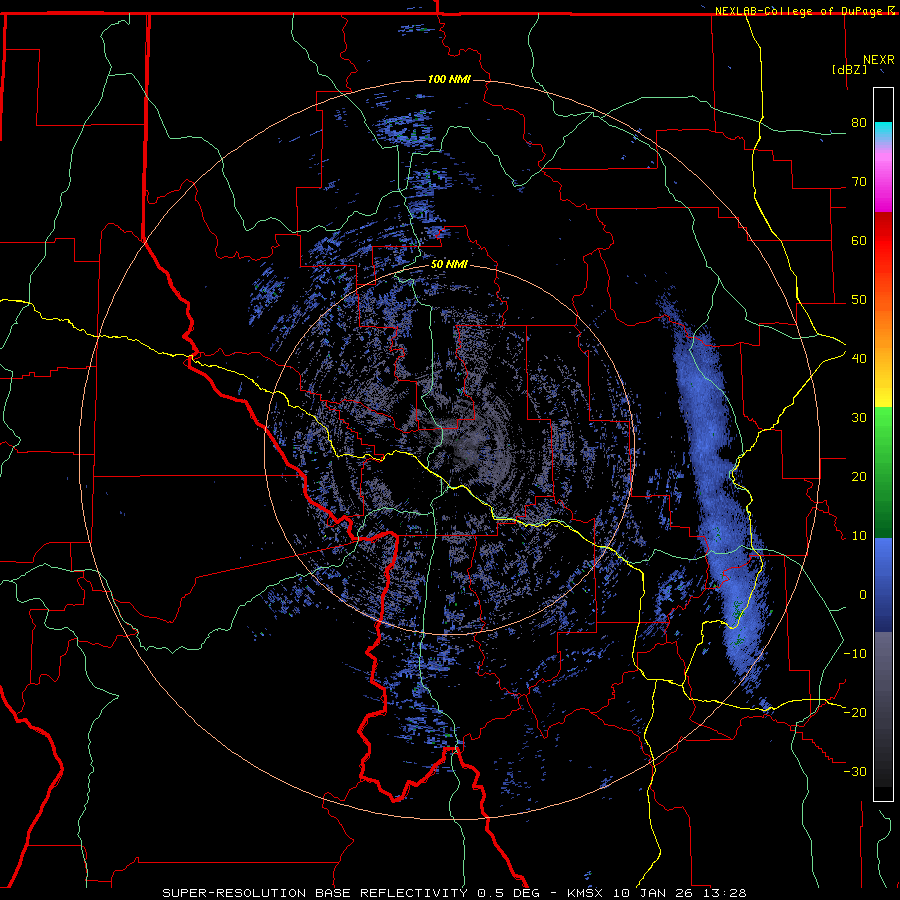The height and width of the screenshot is (900, 900).
Task: Click the 50 dBZ scale value
Action: [x=859, y=300]
